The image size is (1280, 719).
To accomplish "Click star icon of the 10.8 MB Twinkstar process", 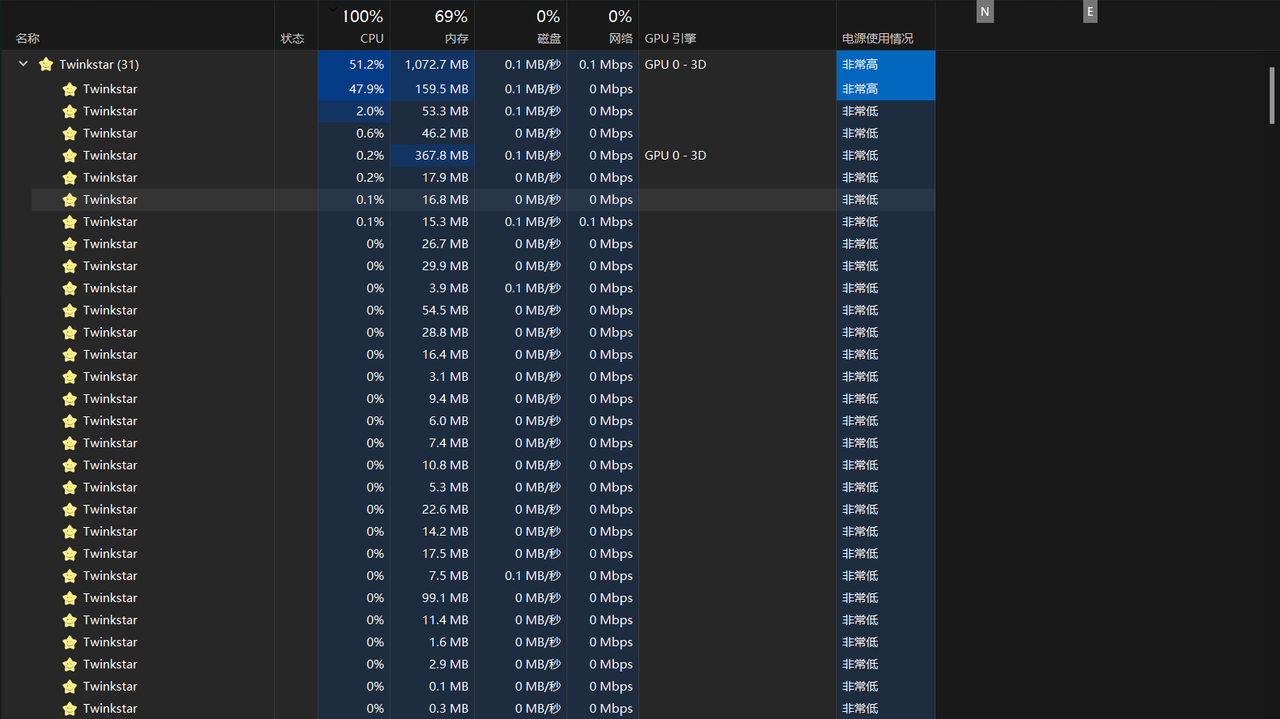I will (70, 465).
